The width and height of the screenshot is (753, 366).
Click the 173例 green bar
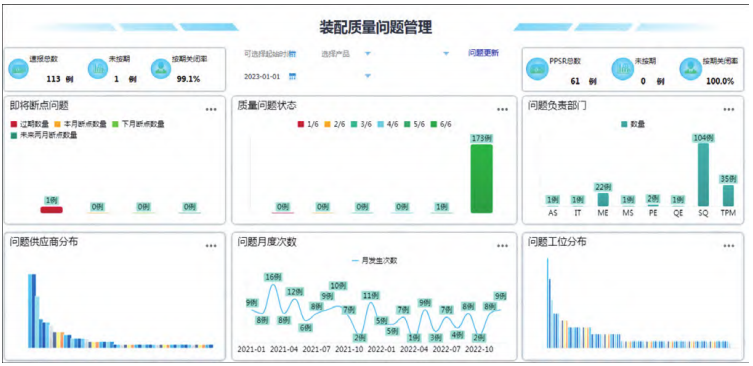482,179
